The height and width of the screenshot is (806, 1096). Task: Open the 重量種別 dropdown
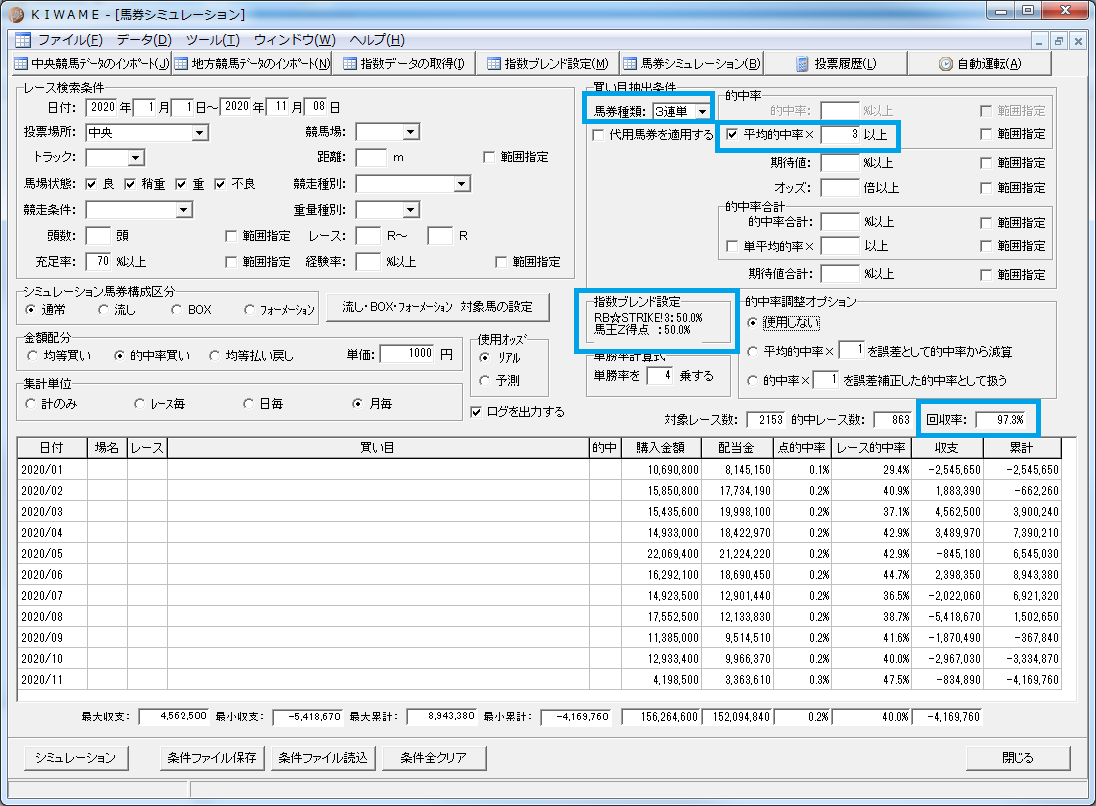click(x=411, y=210)
